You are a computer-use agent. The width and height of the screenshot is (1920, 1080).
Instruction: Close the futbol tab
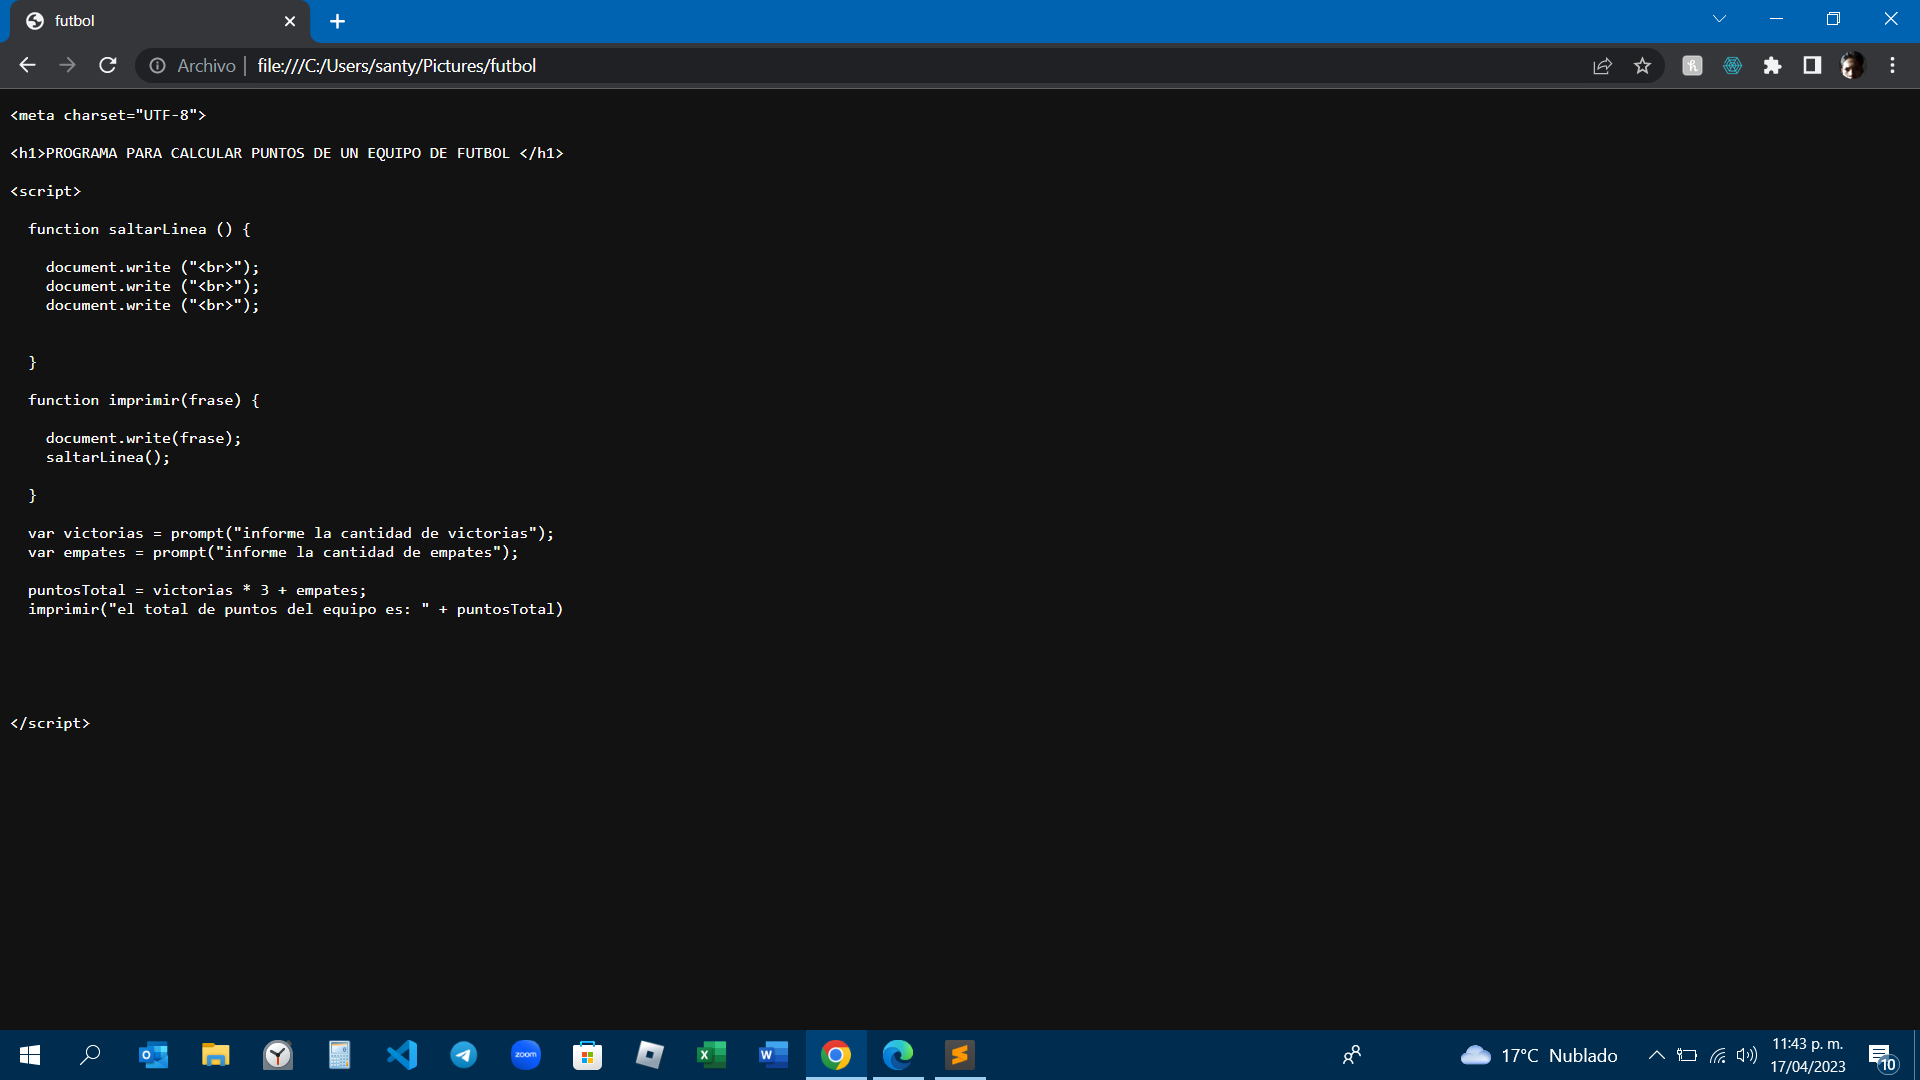(x=290, y=21)
